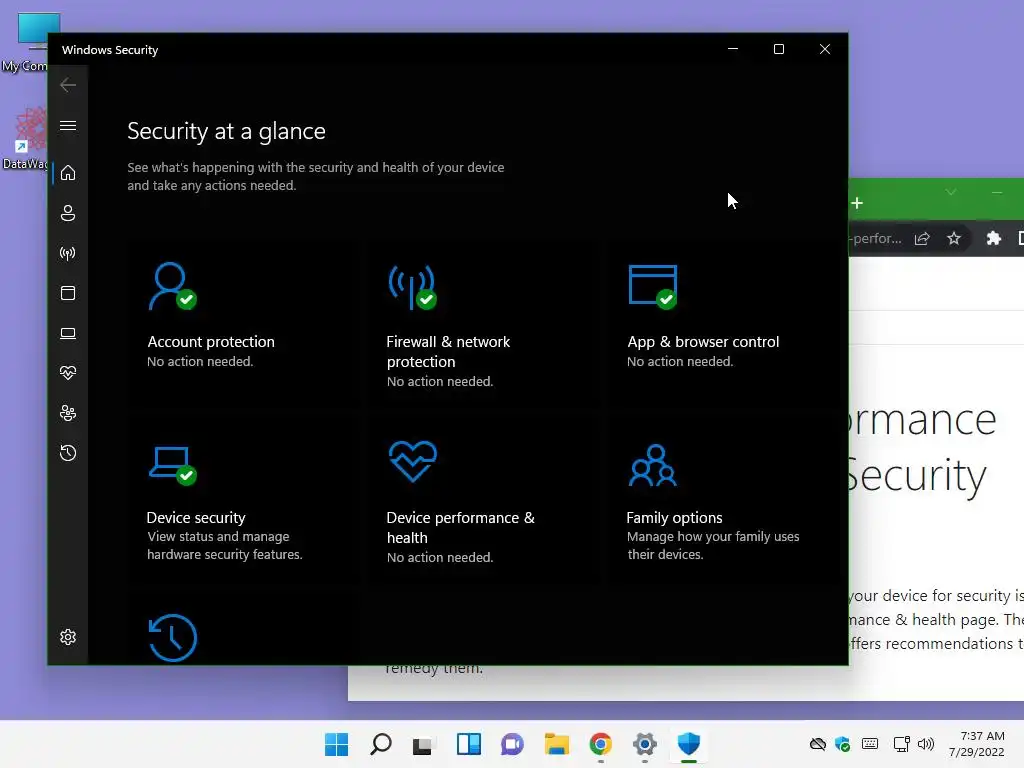Open taskbar Search

tap(381, 744)
